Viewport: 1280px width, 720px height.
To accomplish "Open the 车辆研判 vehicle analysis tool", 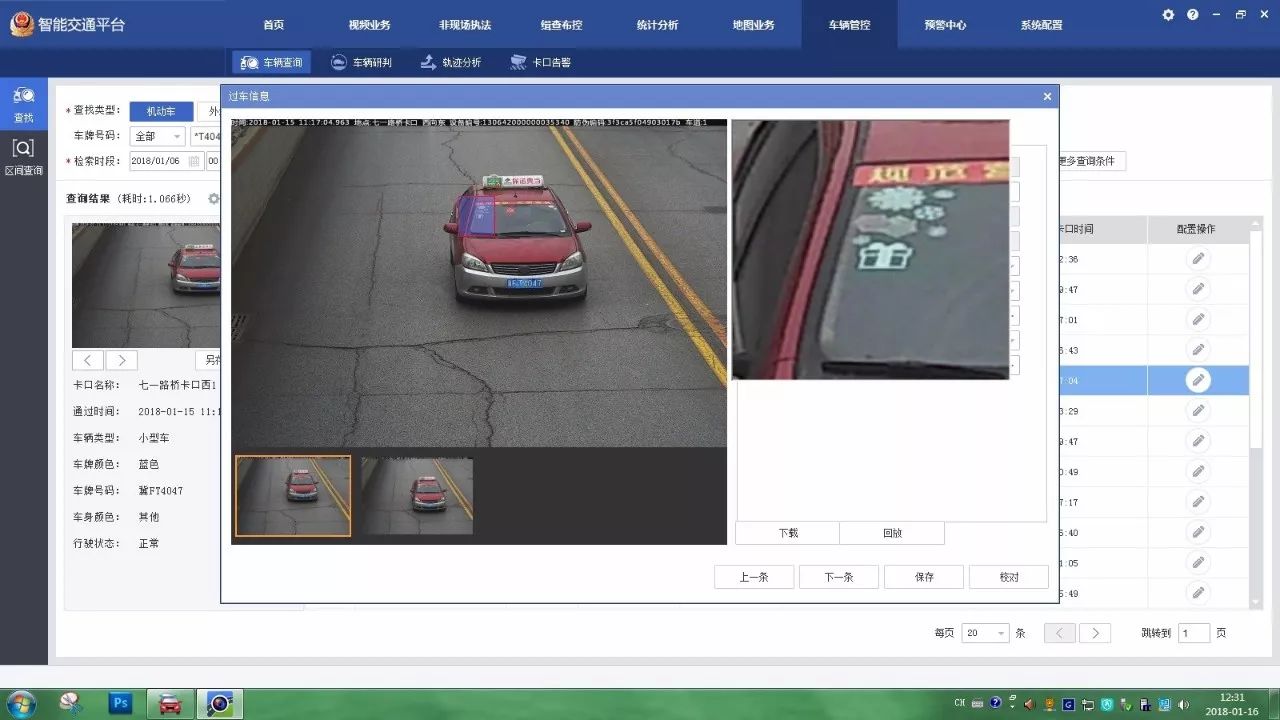I will [x=361, y=62].
